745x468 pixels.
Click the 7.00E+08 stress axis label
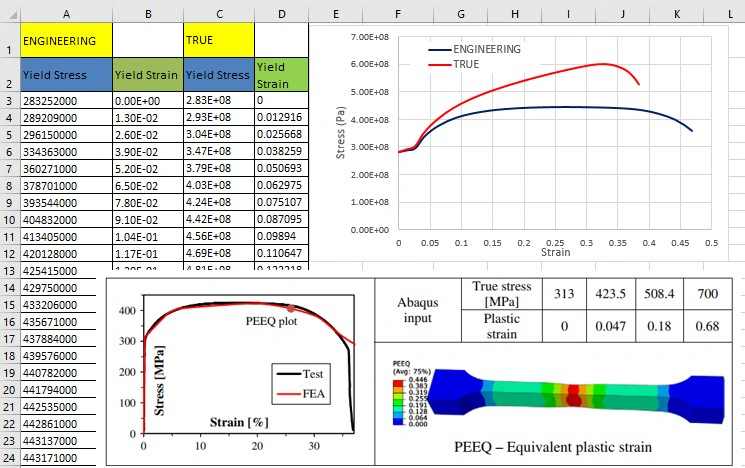370,37
